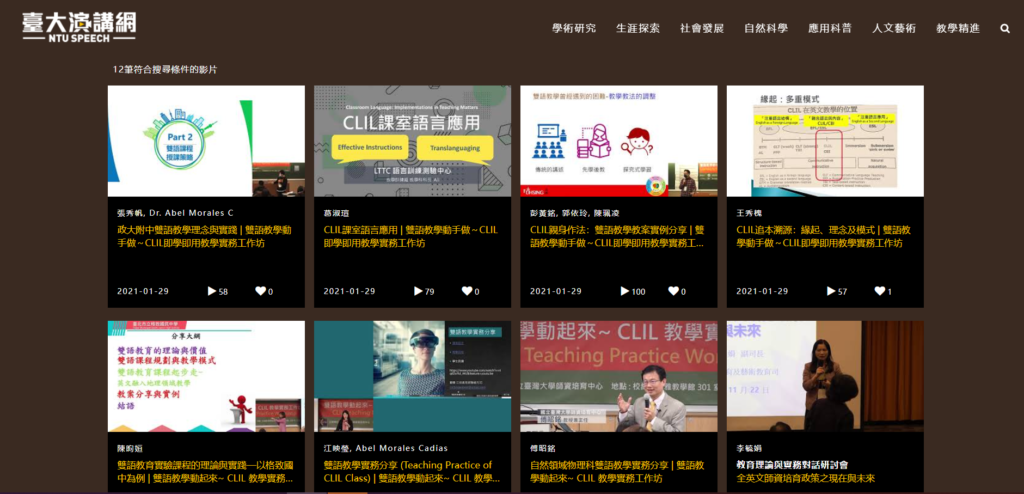
Task: Click speaker names 彭黃銘, 郭依玲, 陳珮凌
Action: click(575, 213)
